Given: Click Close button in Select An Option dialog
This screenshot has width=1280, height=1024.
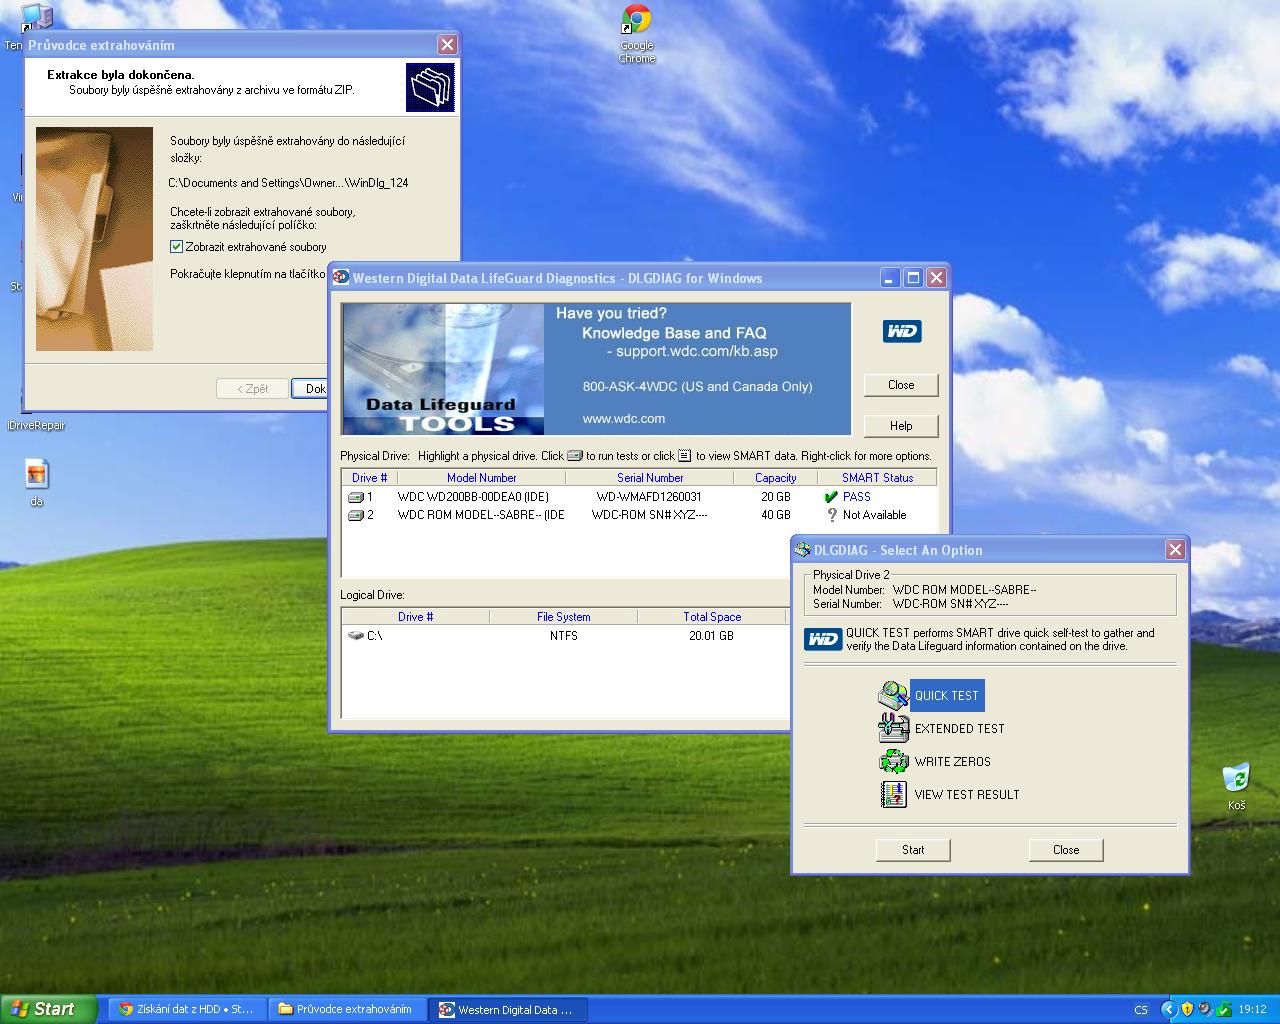Looking at the screenshot, I should [x=1066, y=850].
